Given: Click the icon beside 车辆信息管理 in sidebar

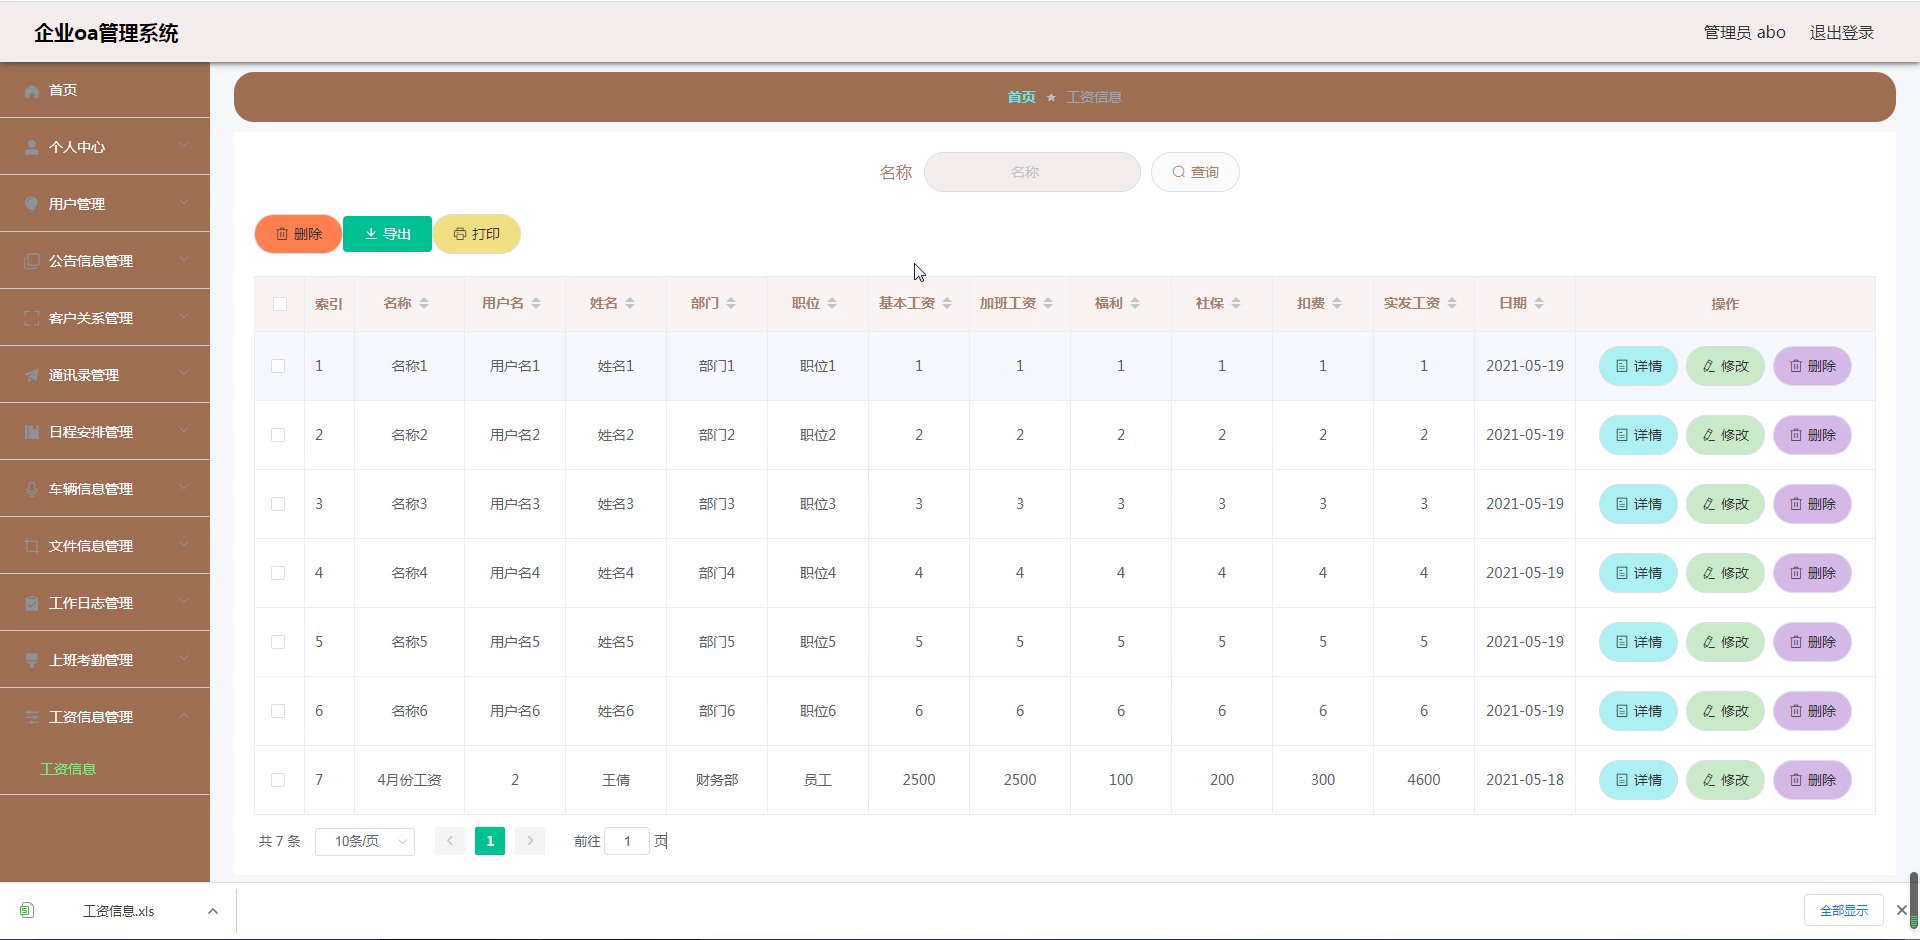Looking at the screenshot, I should [x=31, y=489].
